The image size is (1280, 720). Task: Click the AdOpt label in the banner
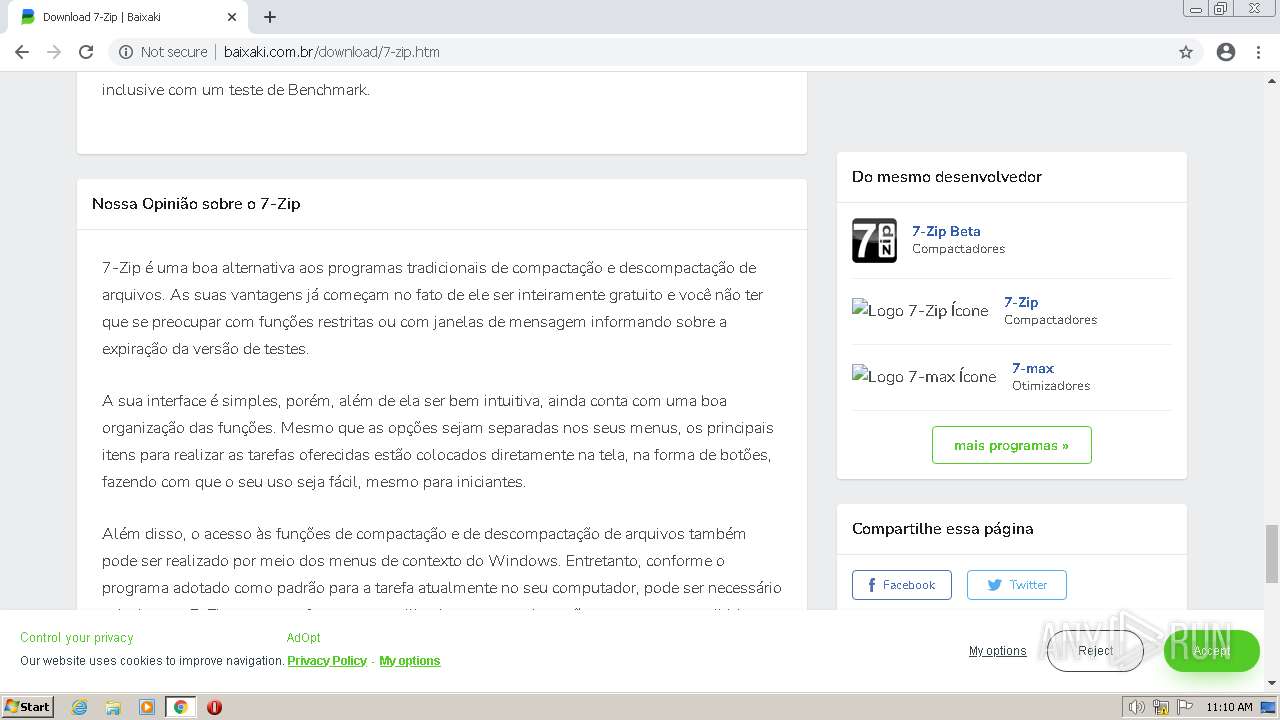(x=304, y=638)
